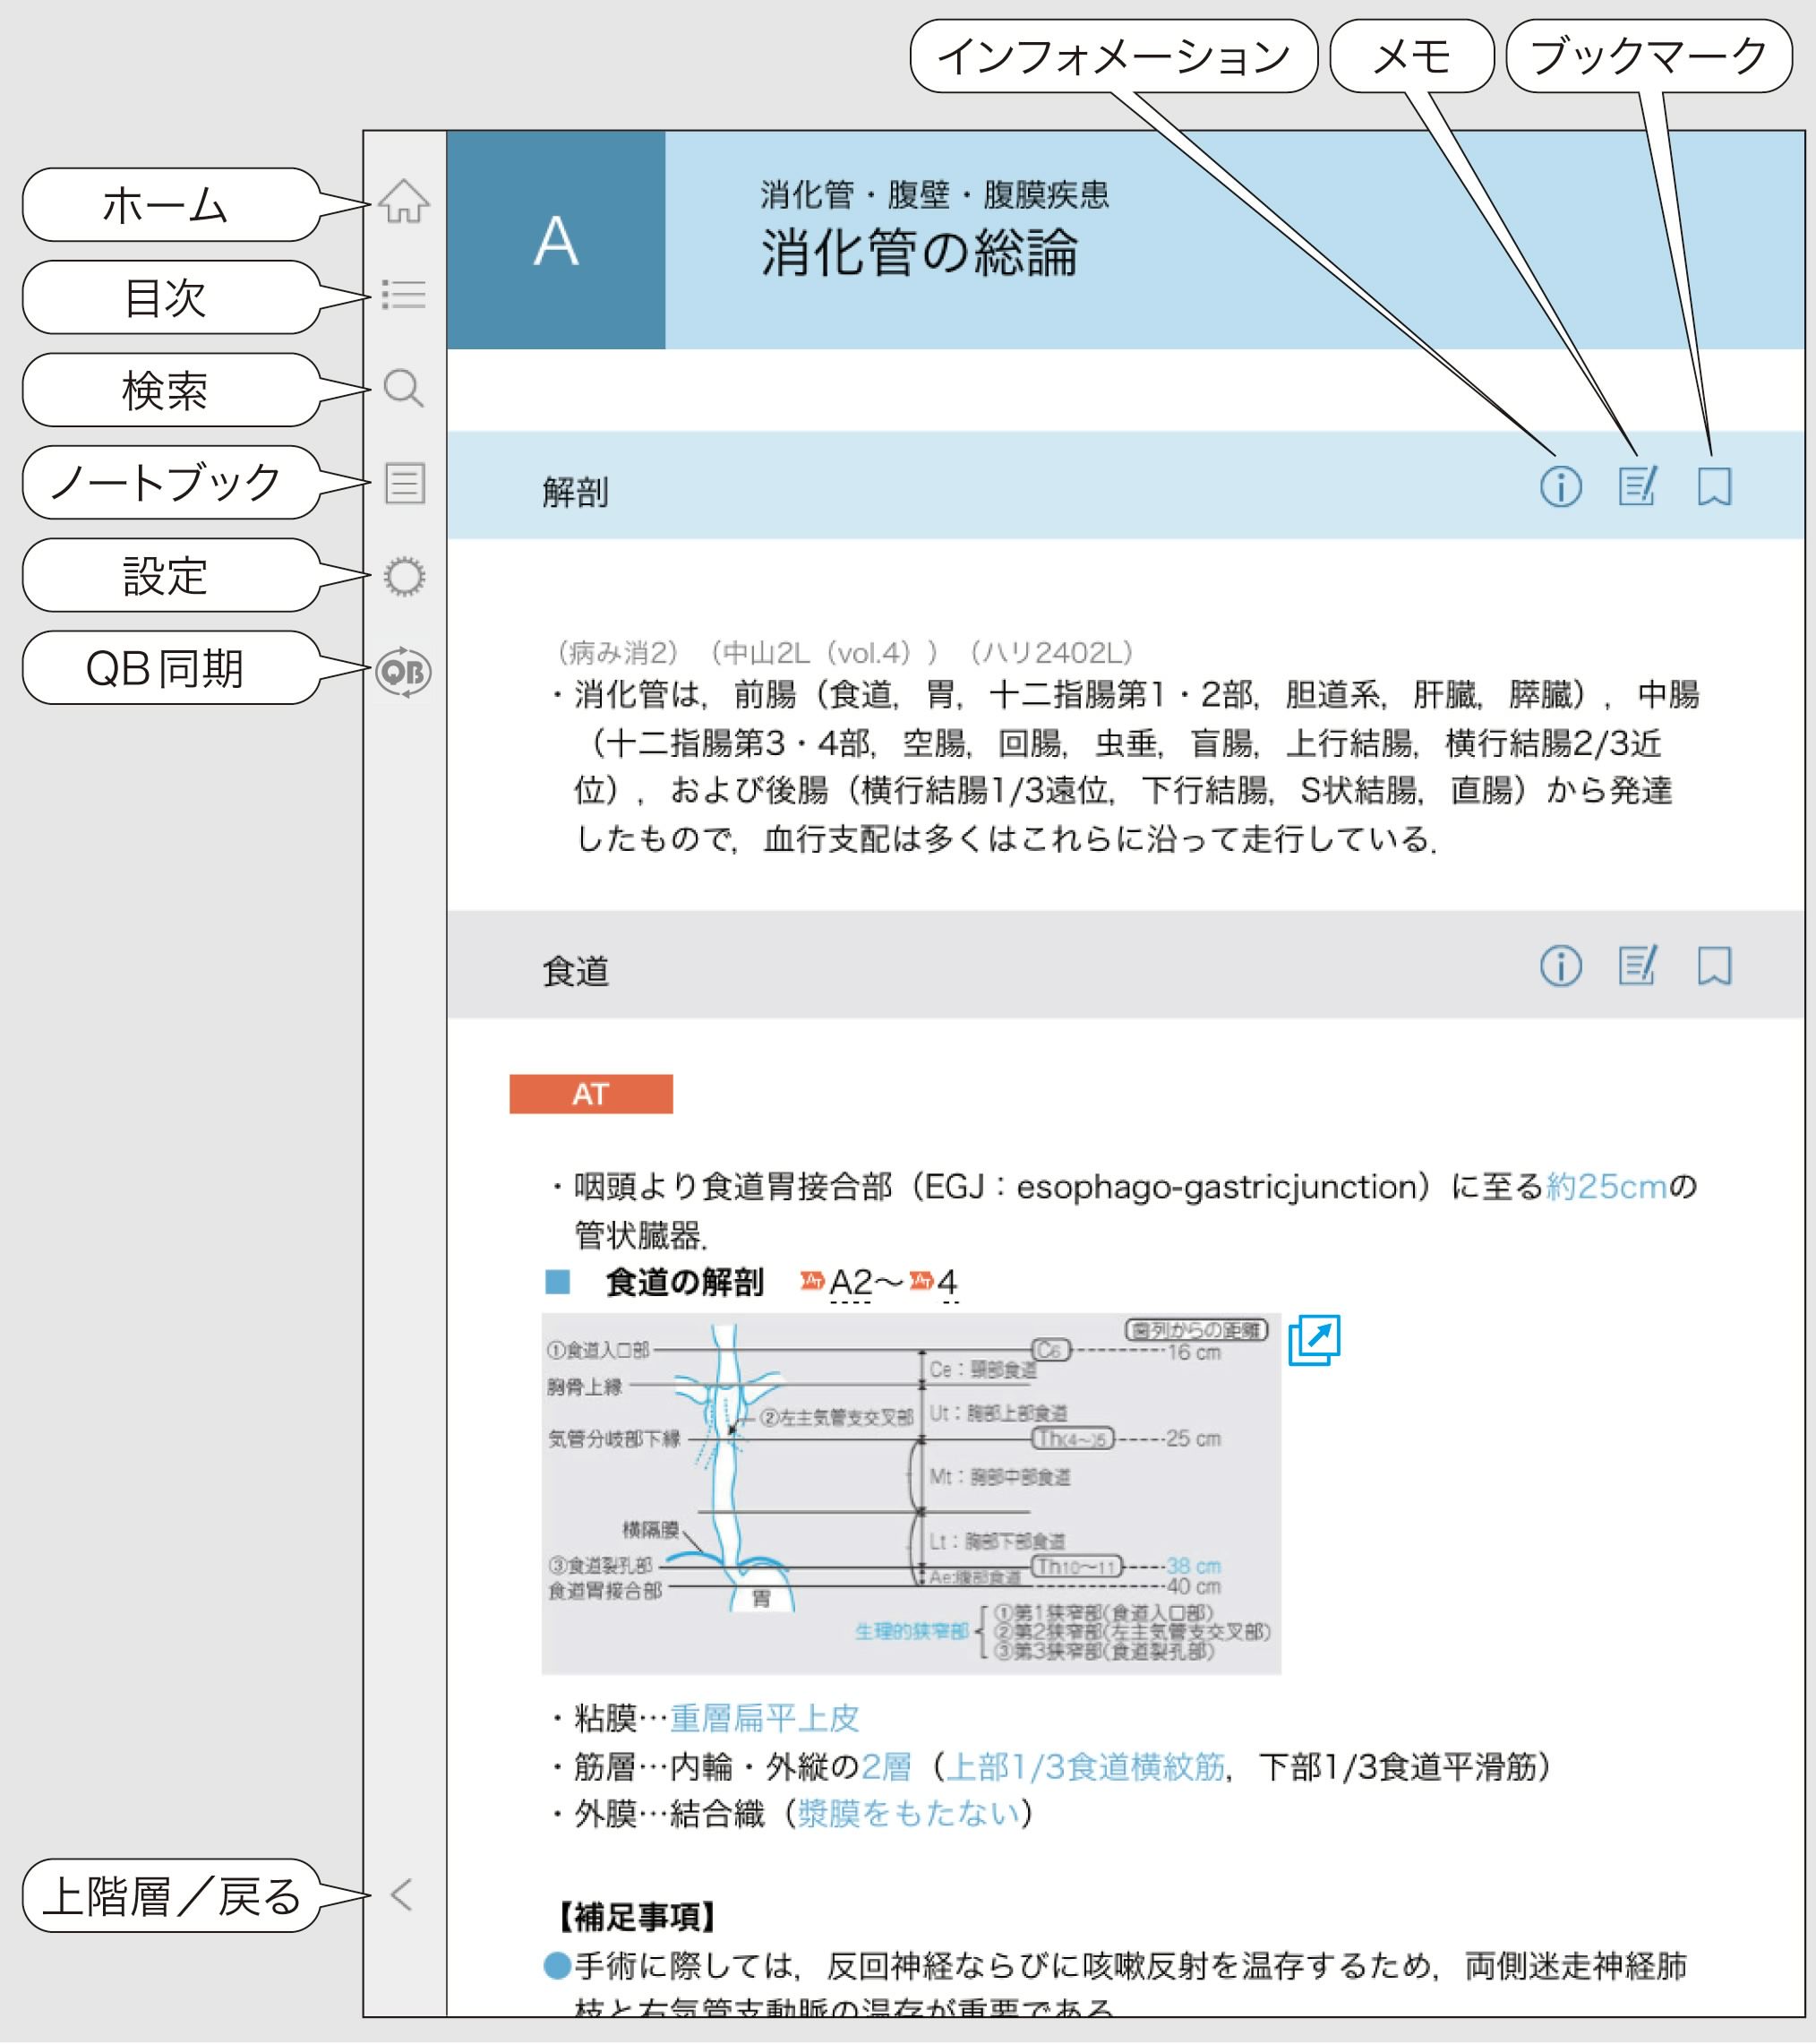Open memo icon in 解剖 header
Screen dimensions: 1816x2044
(1637, 487)
